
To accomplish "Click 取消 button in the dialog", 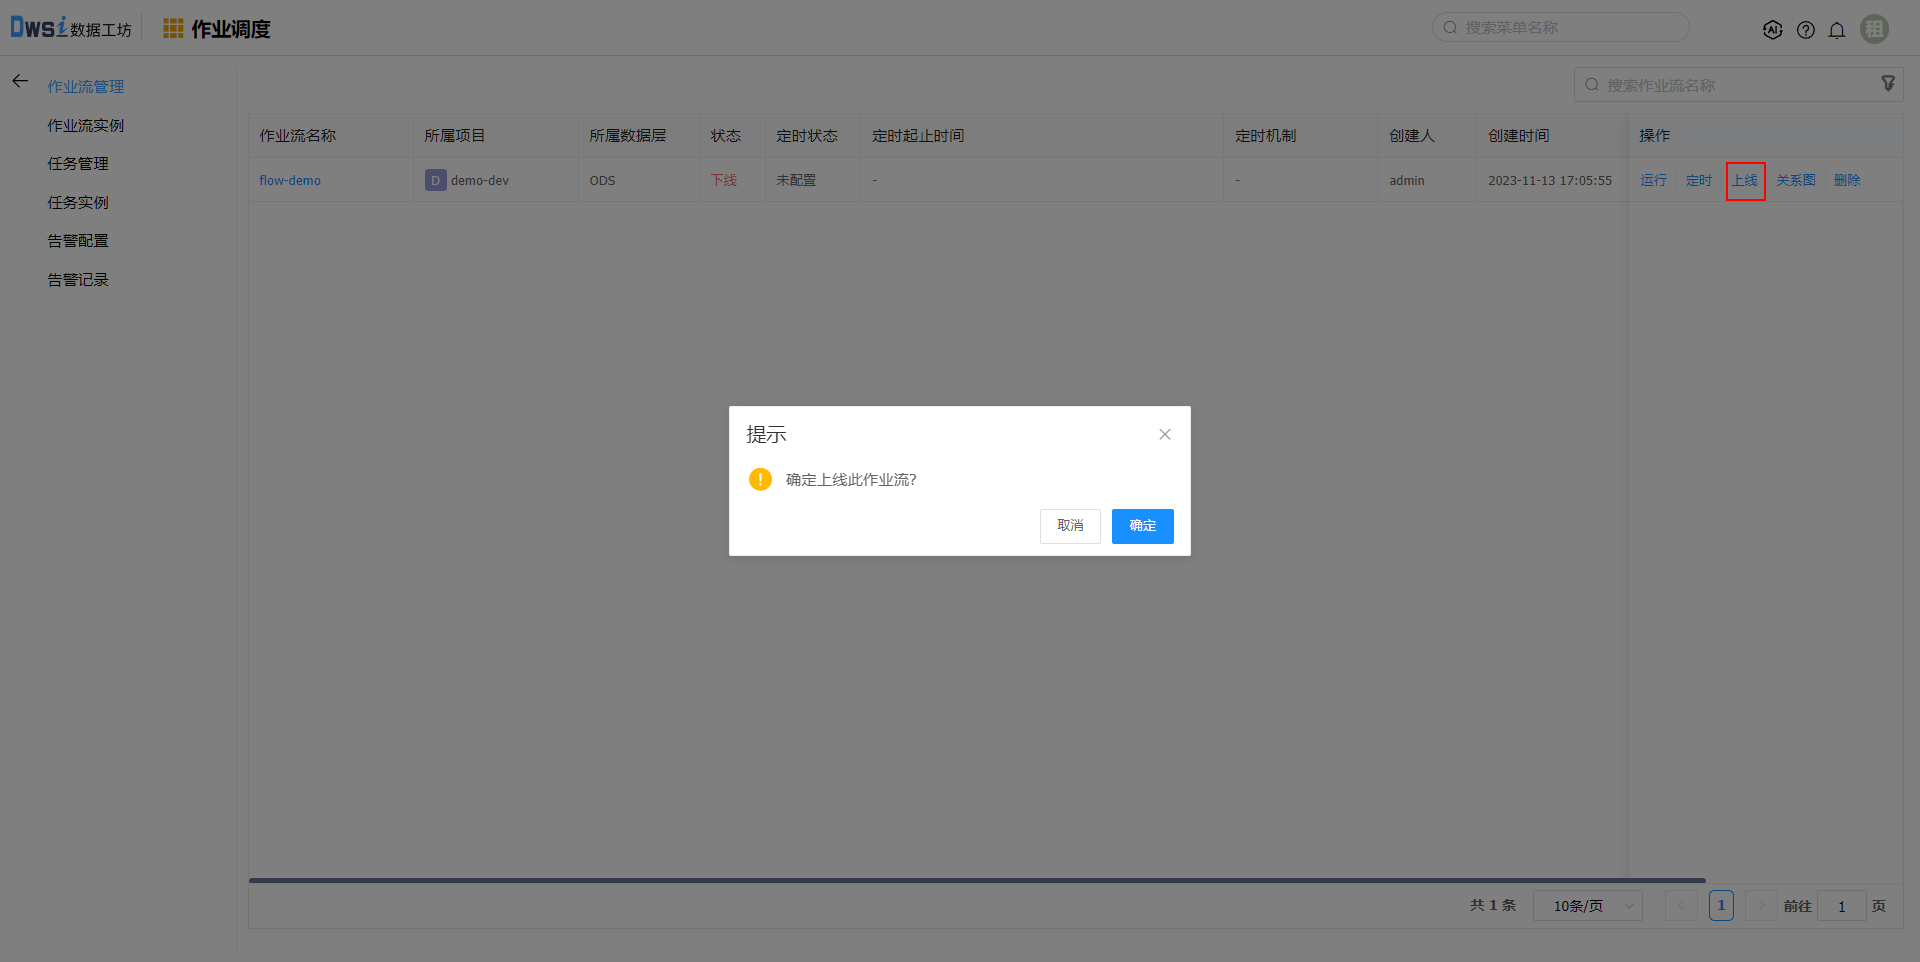I will pyautogui.click(x=1070, y=526).
